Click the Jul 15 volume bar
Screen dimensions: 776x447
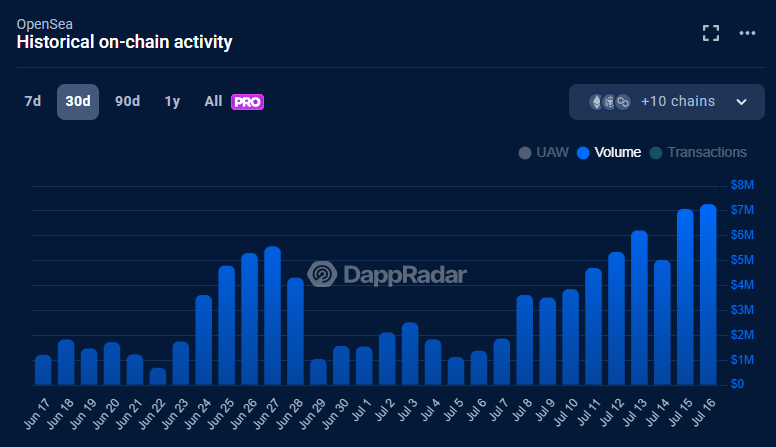point(685,297)
